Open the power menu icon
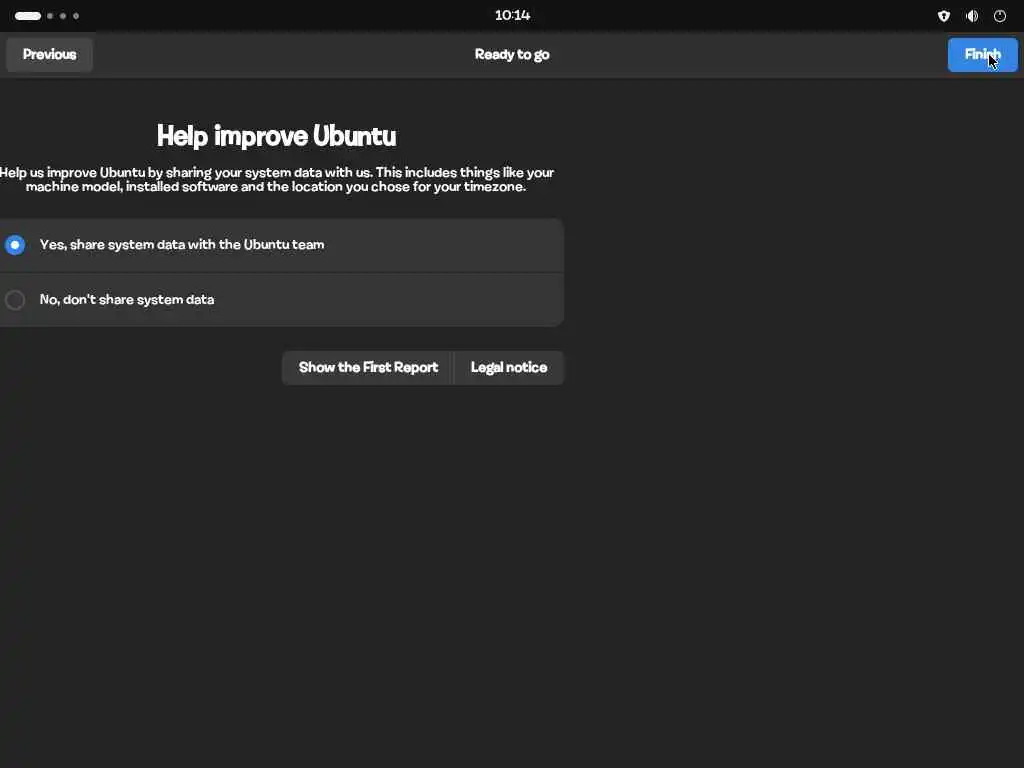This screenshot has width=1024, height=768. coord(1000,16)
